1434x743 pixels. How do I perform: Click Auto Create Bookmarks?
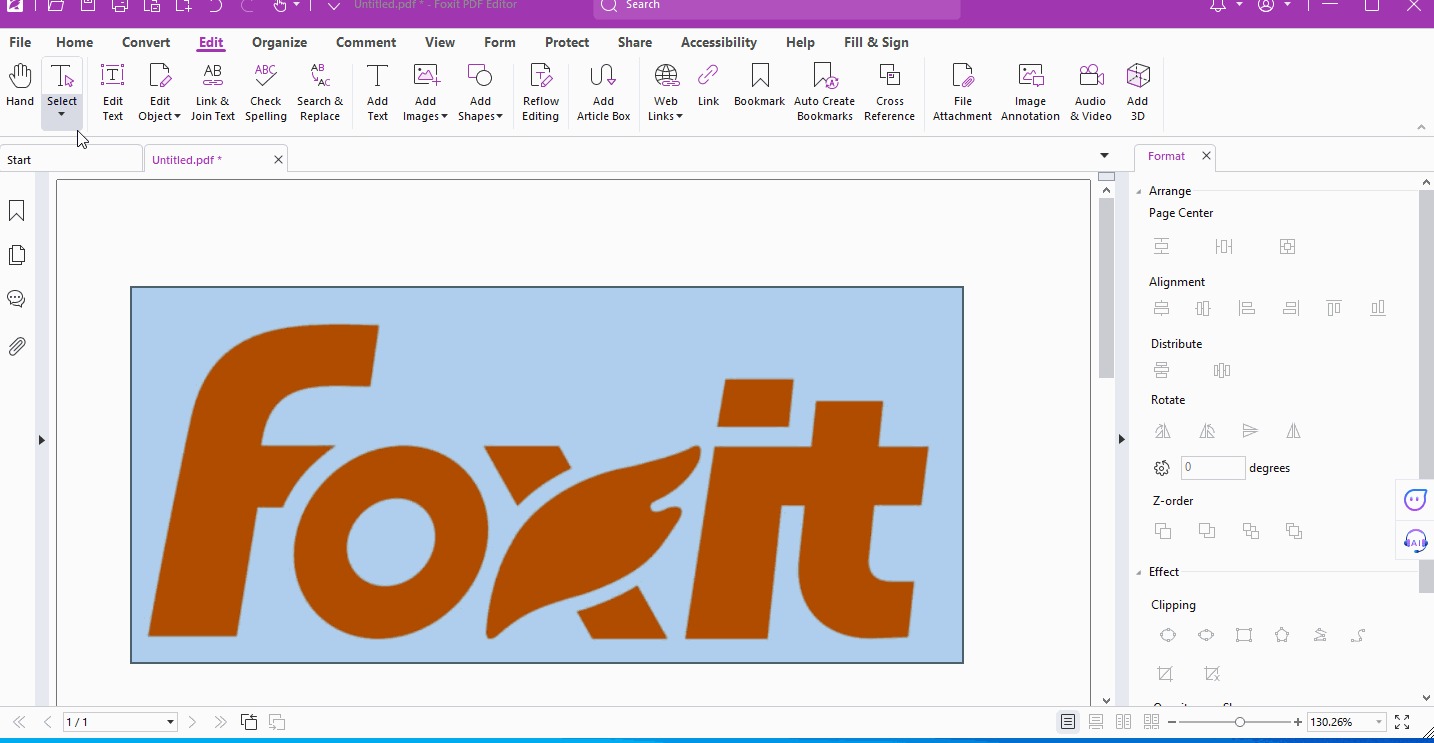(x=825, y=93)
